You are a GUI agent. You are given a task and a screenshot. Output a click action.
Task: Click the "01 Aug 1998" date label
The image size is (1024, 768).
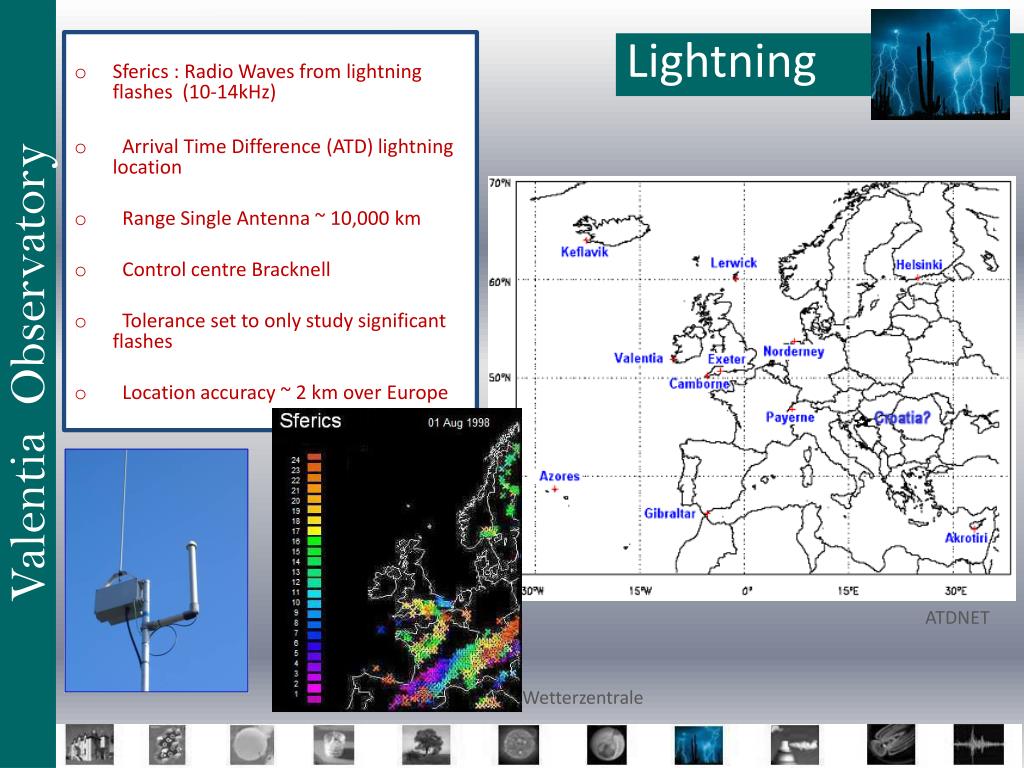[458, 423]
